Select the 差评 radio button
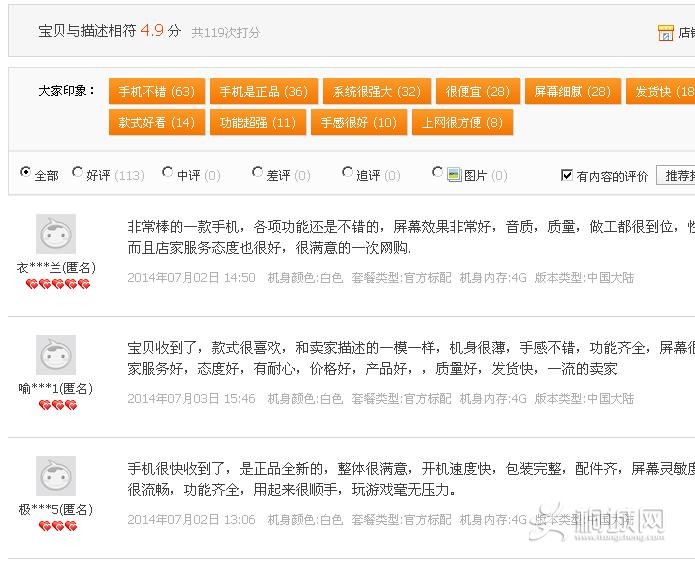The width and height of the screenshot is (695, 567). point(258,173)
